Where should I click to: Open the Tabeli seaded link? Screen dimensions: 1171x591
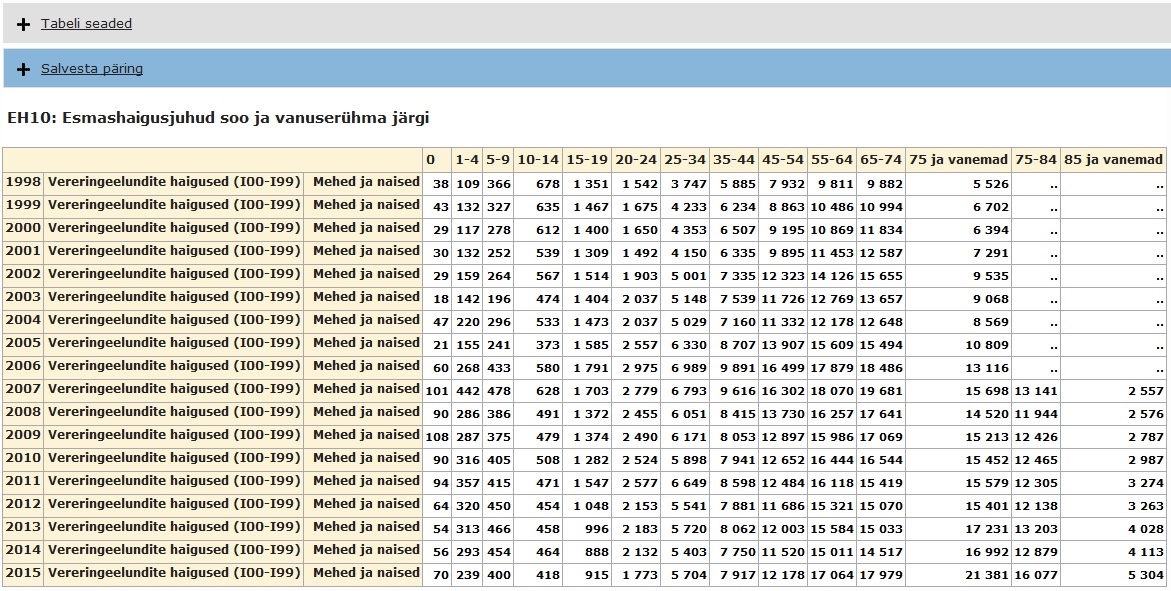(86, 24)
